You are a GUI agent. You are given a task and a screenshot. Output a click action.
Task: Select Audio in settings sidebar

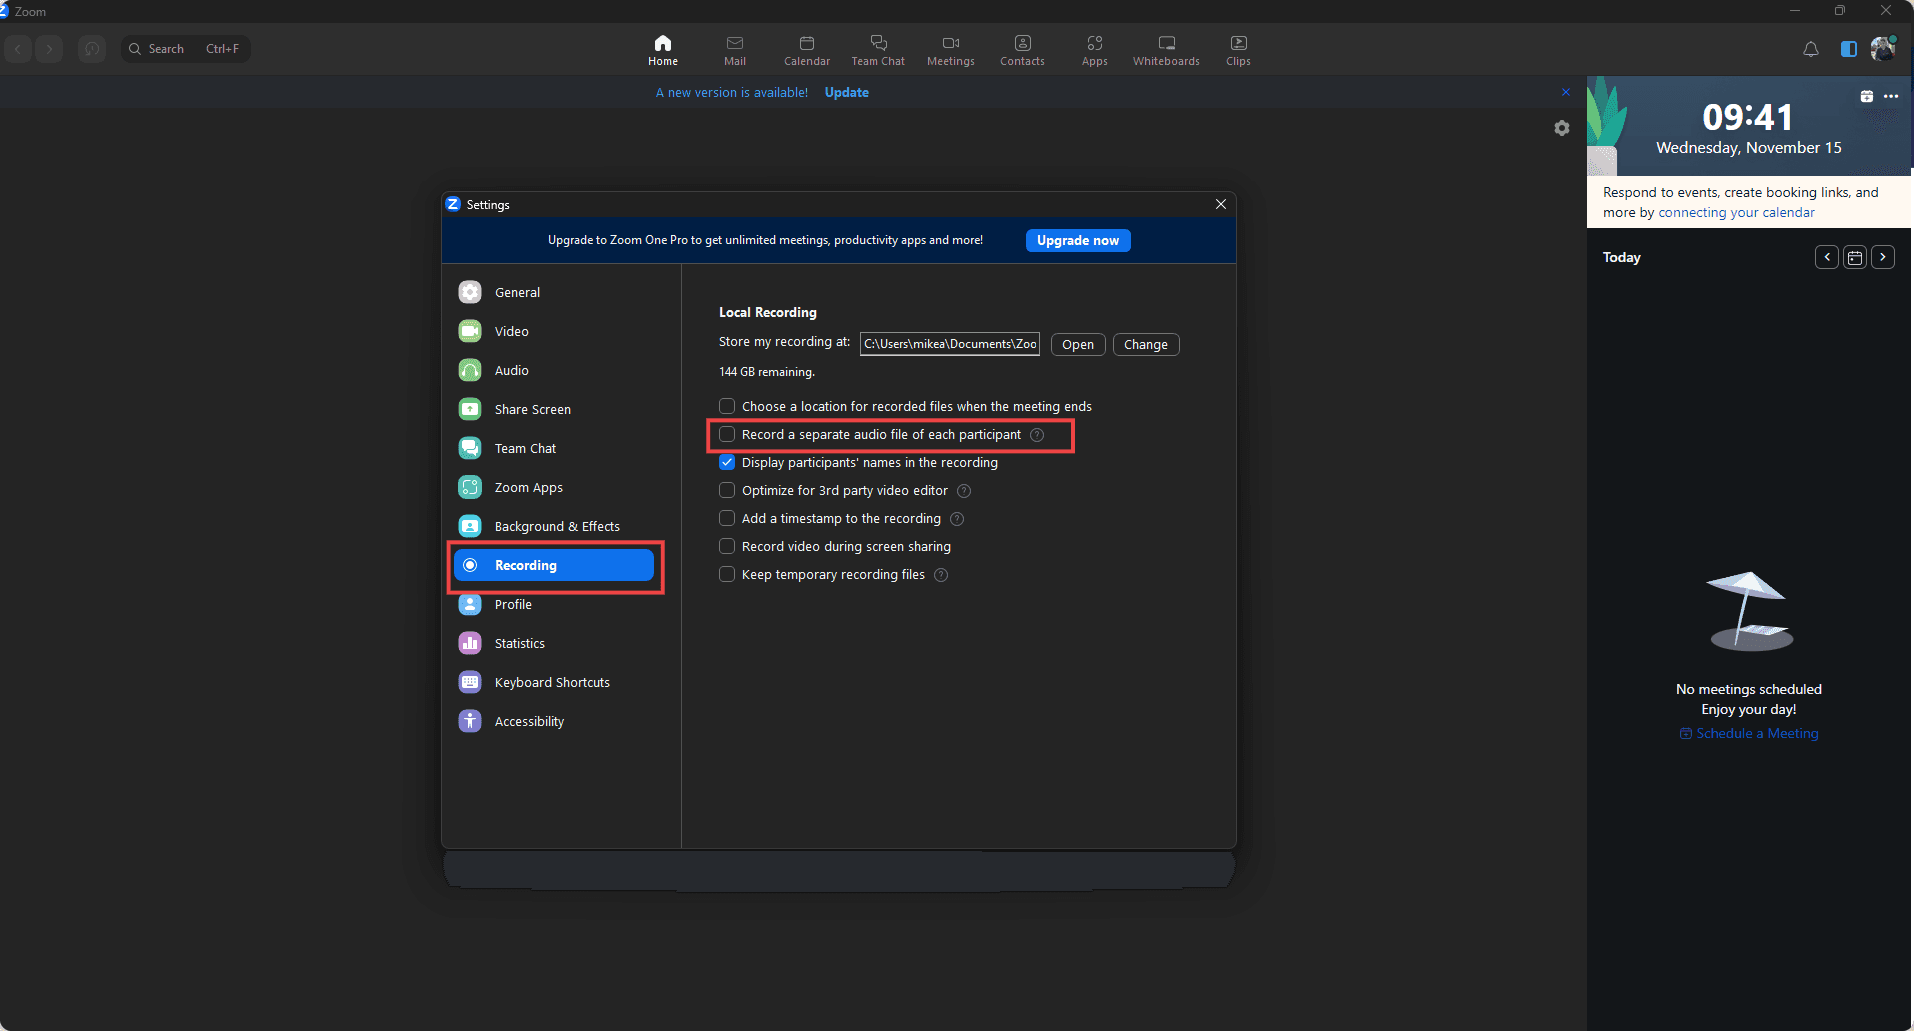pyautogui.click(x=511, y=371)
